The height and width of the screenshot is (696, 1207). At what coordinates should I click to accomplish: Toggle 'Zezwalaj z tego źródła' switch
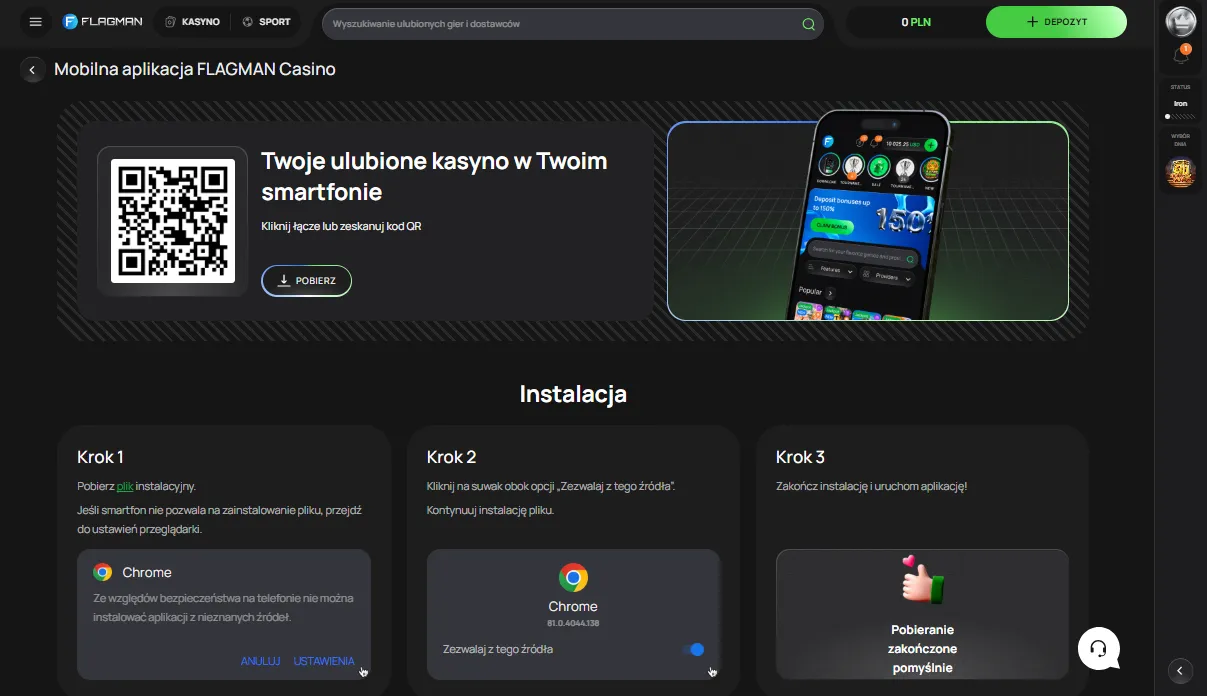pyautogui.click(x=693, y=649)
